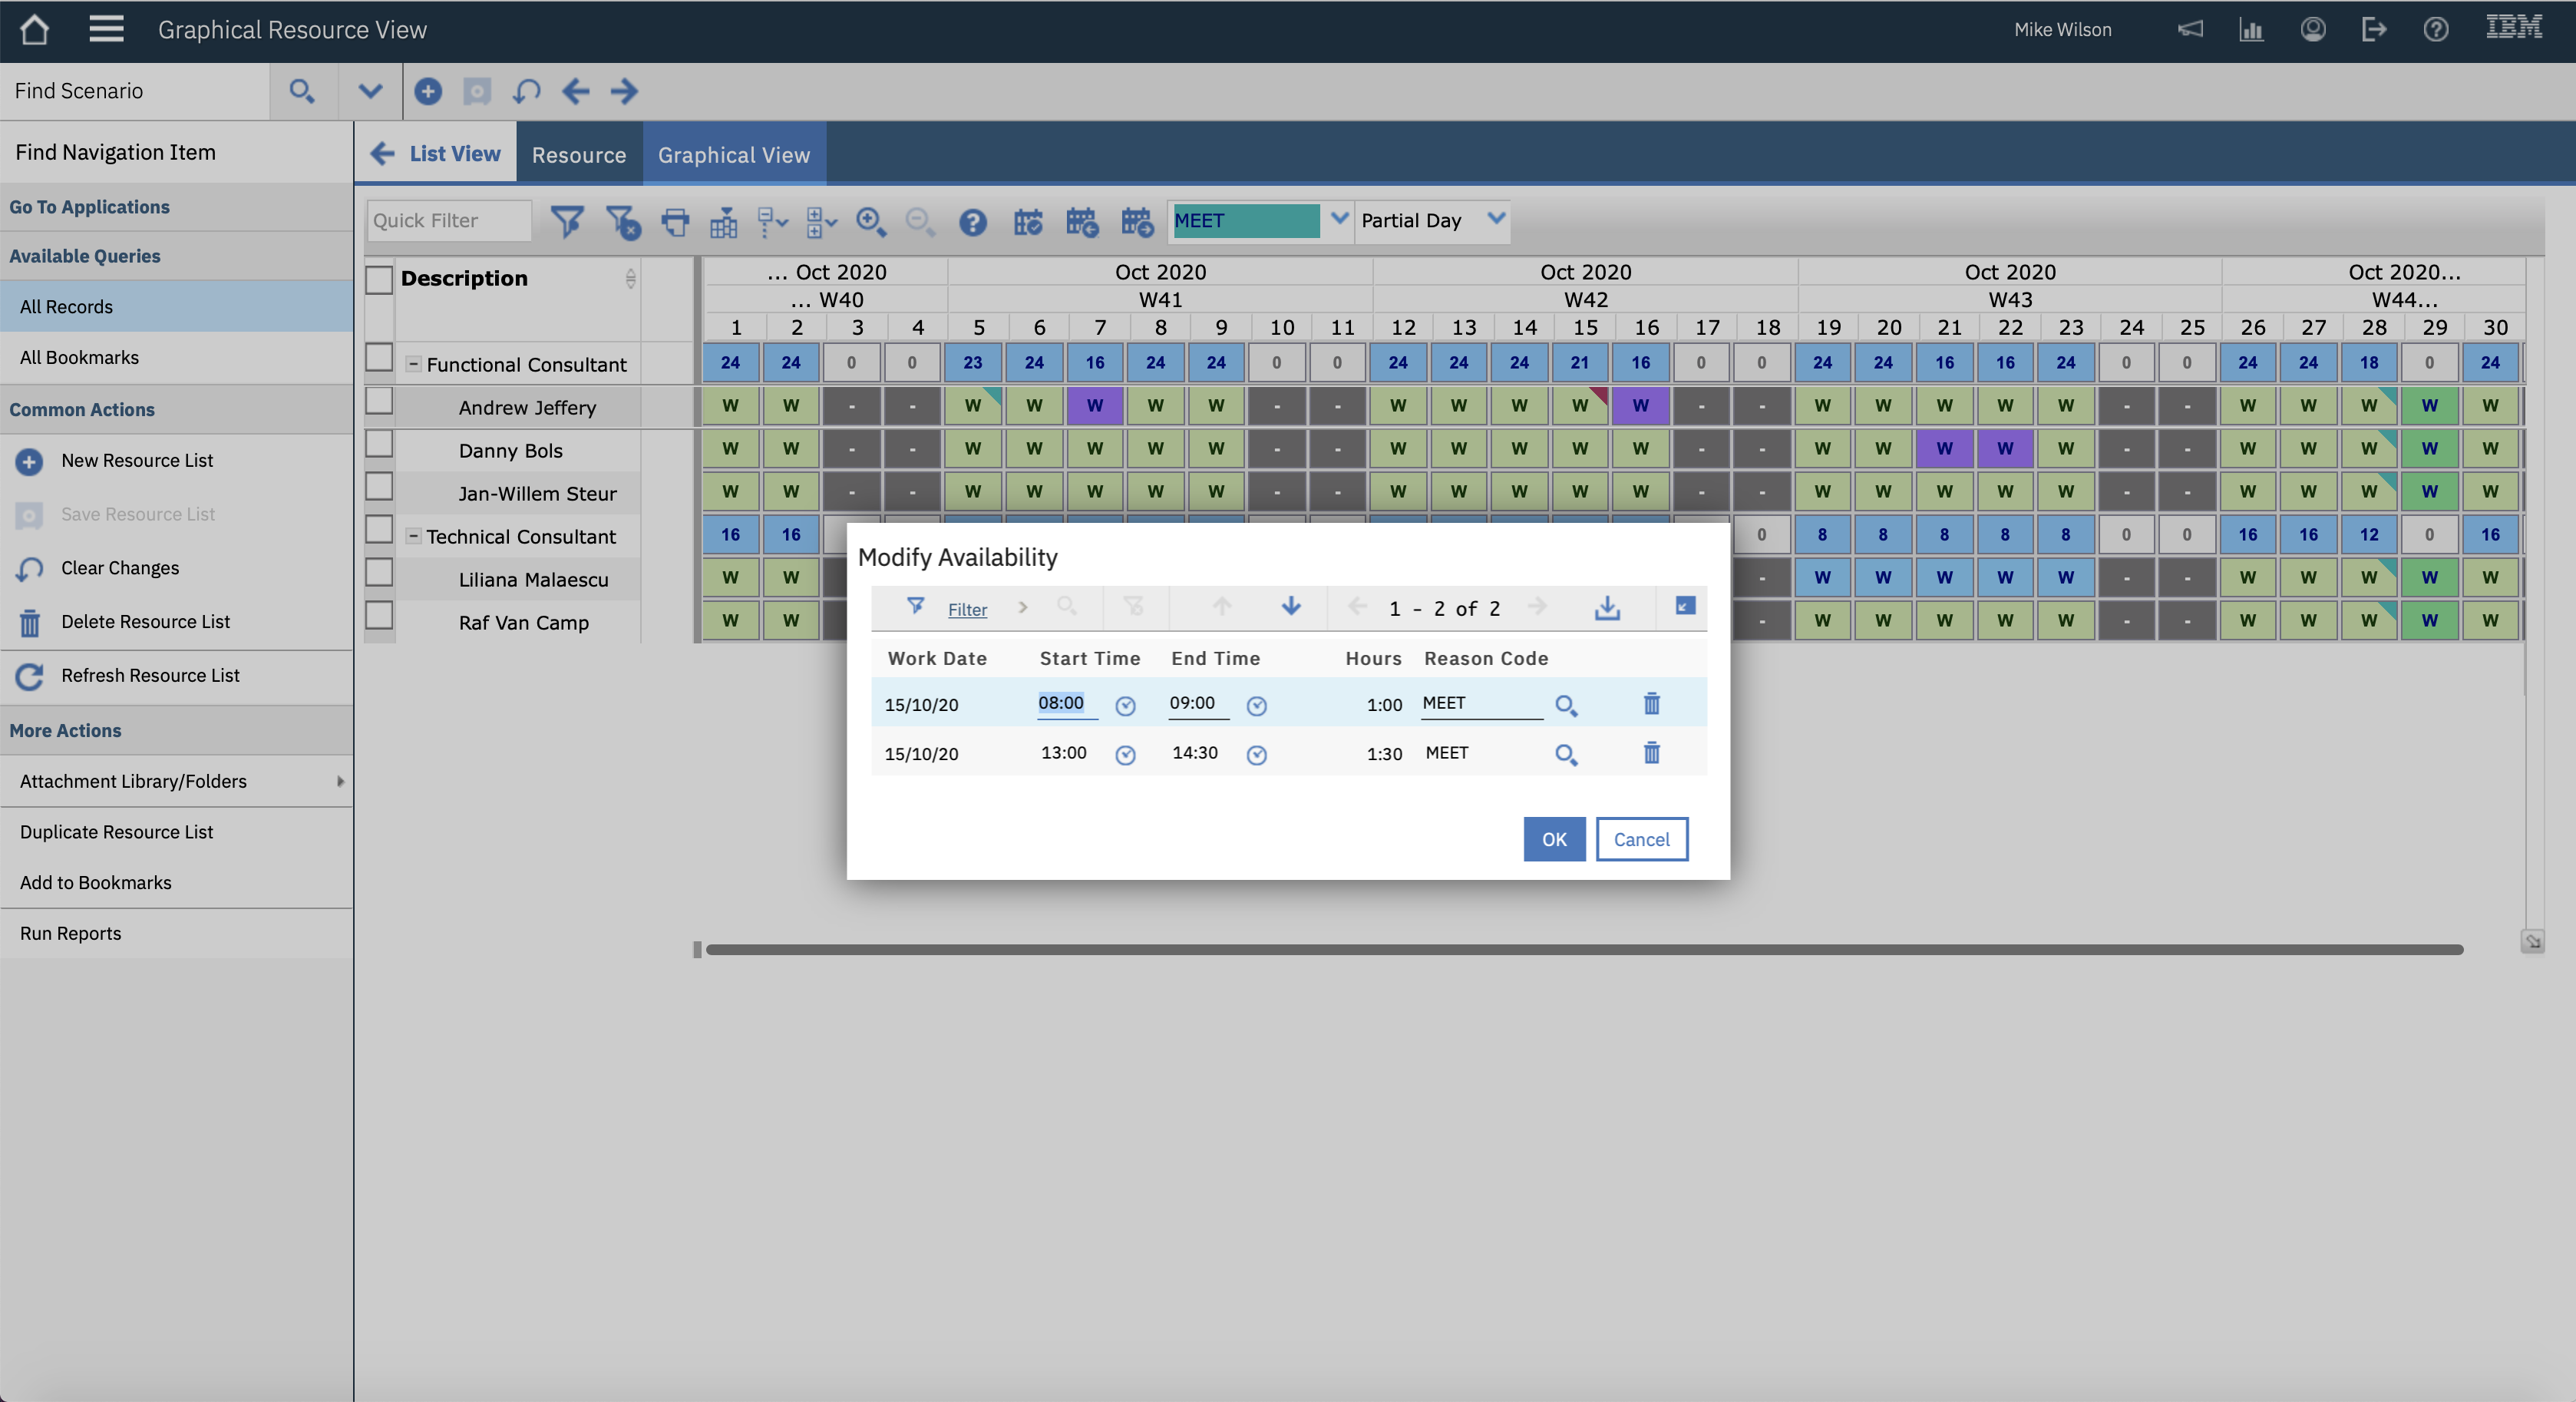Expand the MEET reason code dropdown
This screenshot has height=1402, width=2576.
pos(1338,219)
